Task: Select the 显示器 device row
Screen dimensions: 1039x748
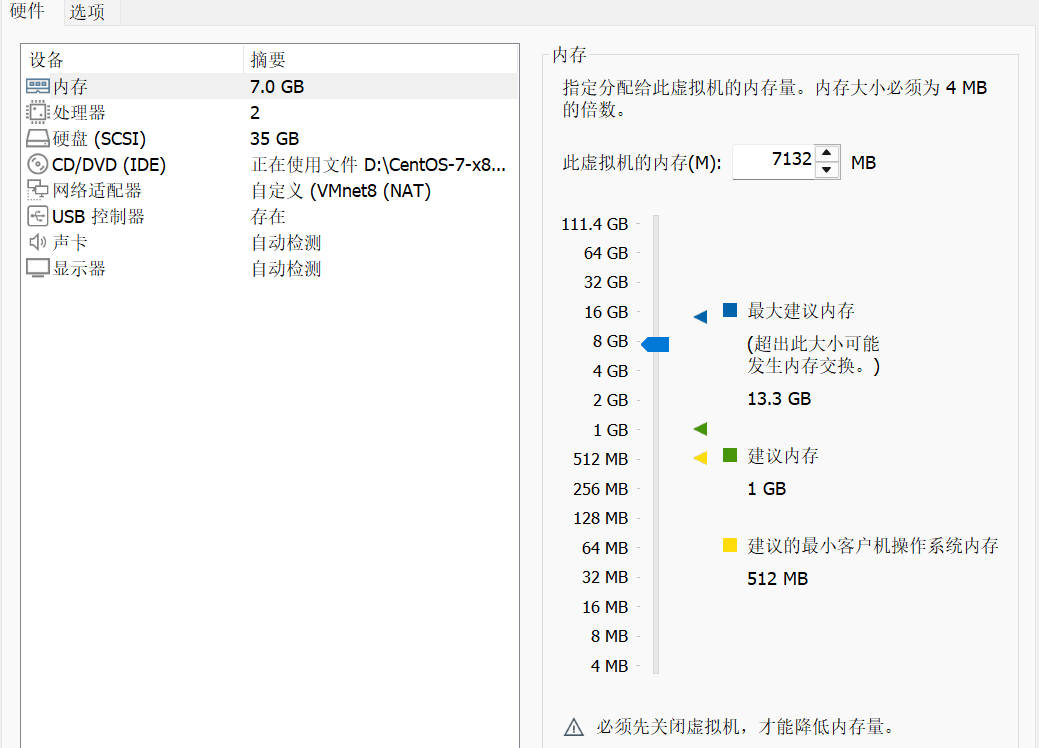Action: tap(270, 268)
